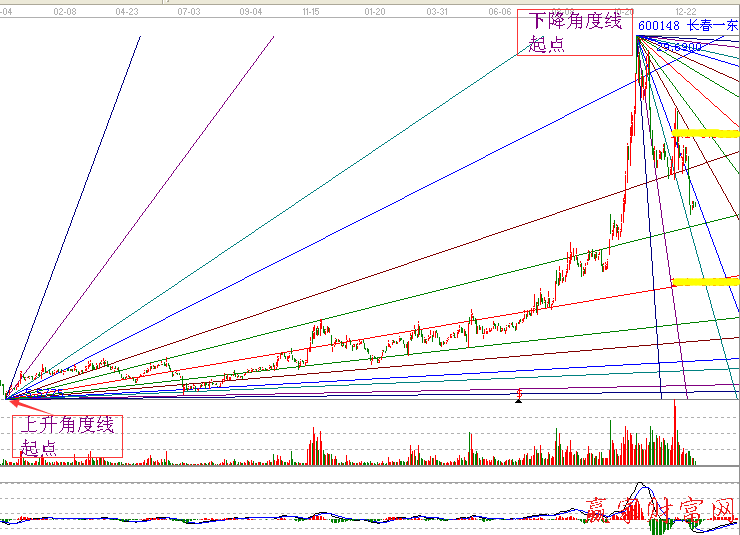
Task: Select the upper yellow highlight bar
Action: point(707,133)
